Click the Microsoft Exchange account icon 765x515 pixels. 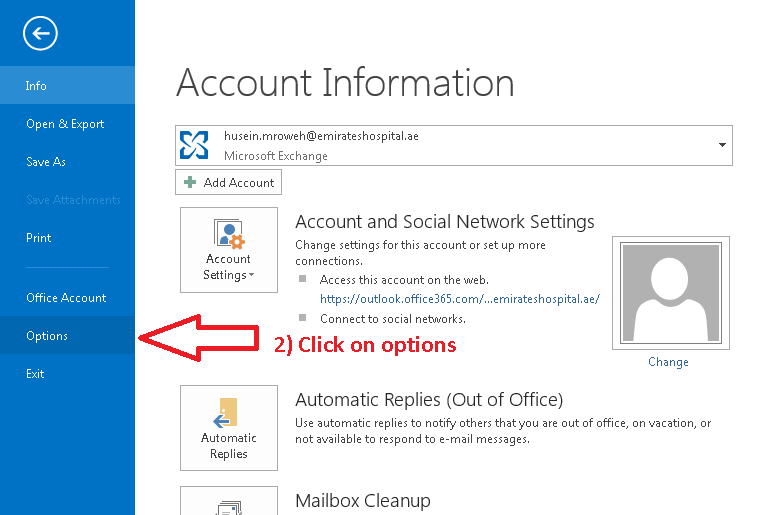pos(194,145)
